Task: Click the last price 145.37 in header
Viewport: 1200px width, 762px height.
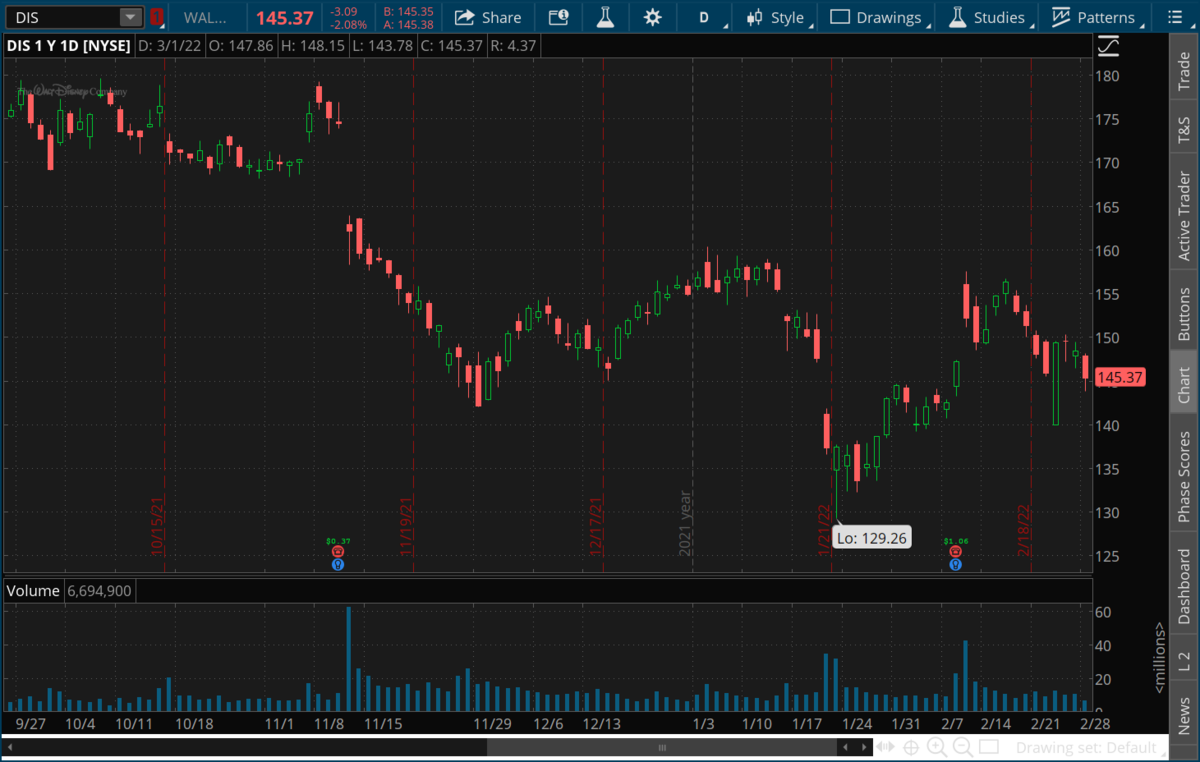Action: (x=285, y=17)
